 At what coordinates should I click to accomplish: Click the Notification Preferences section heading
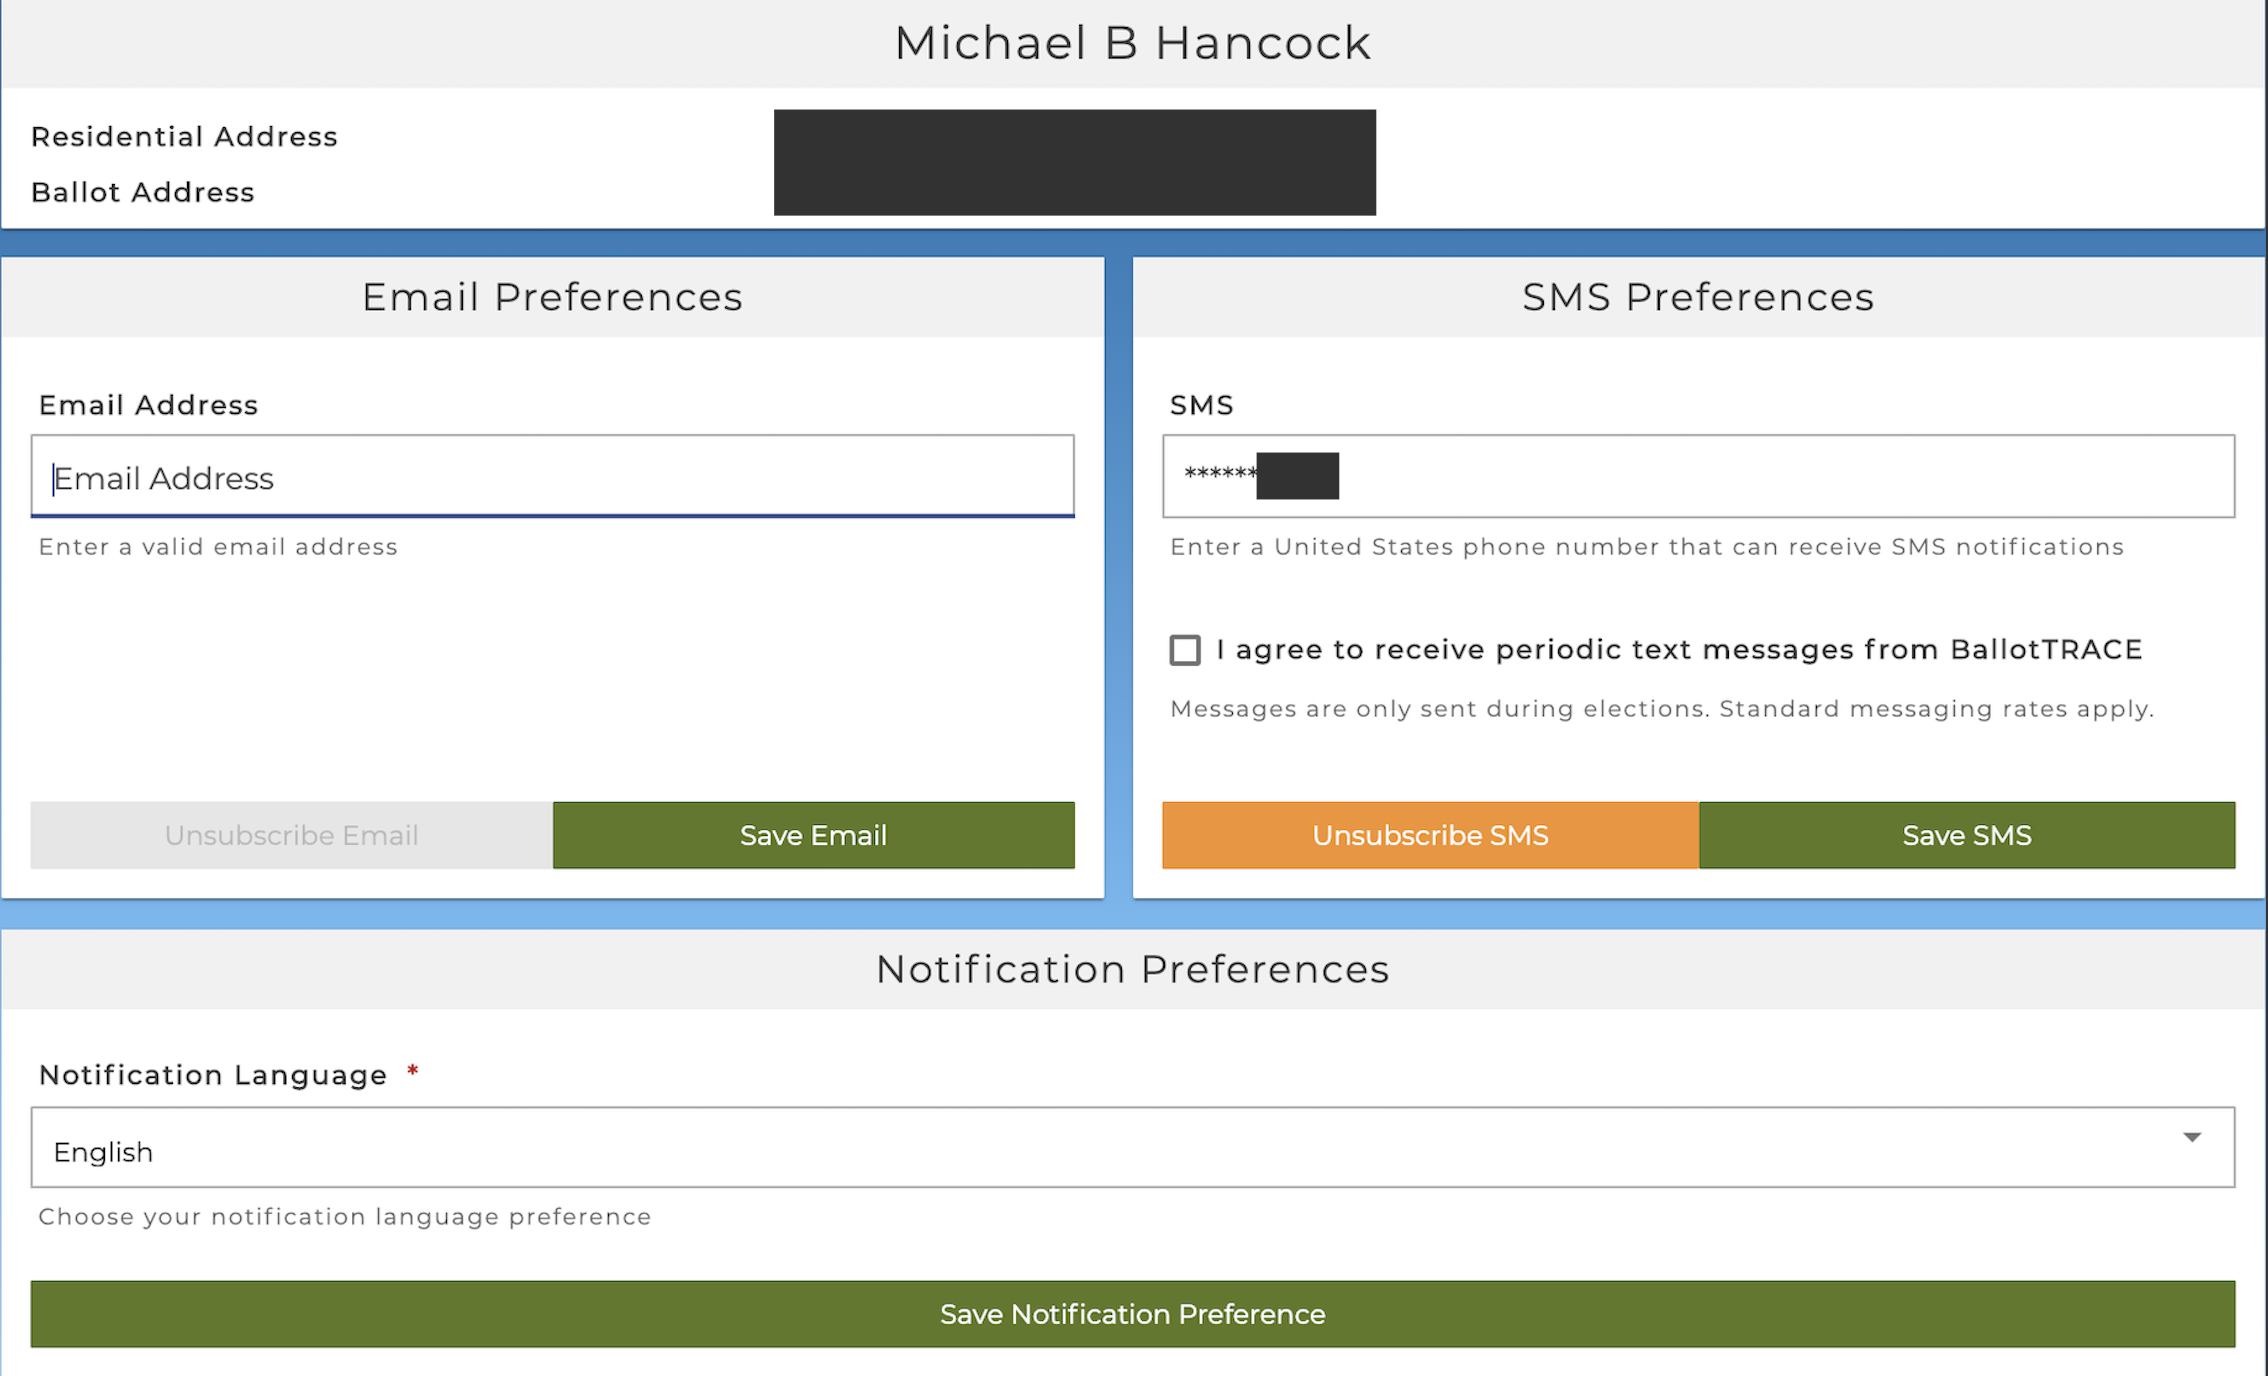(1132, 969)
